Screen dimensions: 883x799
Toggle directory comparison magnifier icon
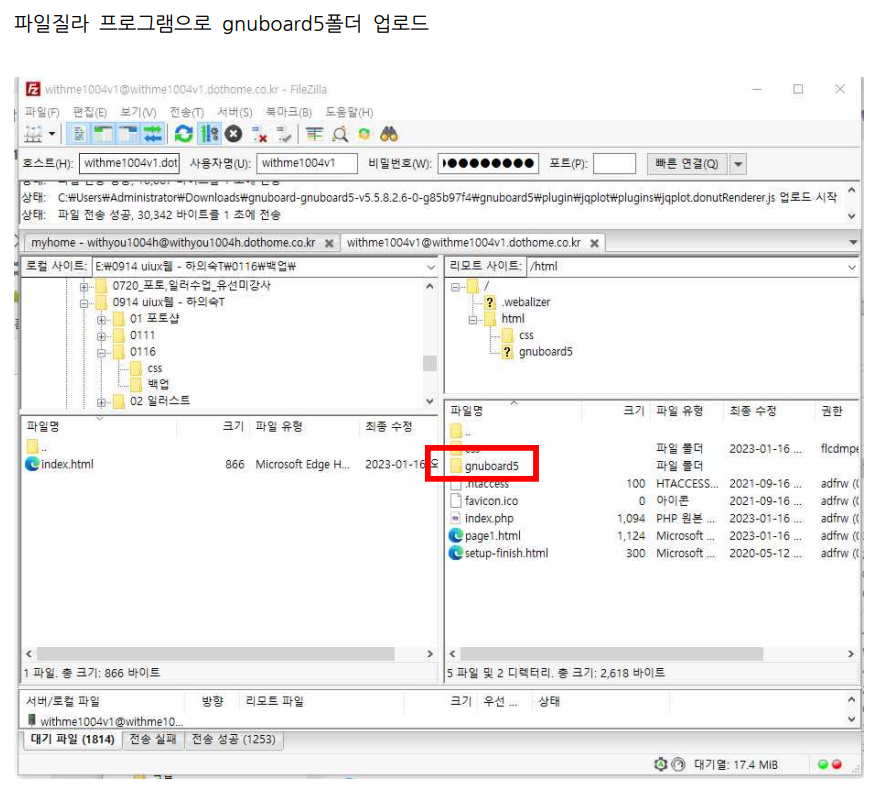(x=340, y=134)
